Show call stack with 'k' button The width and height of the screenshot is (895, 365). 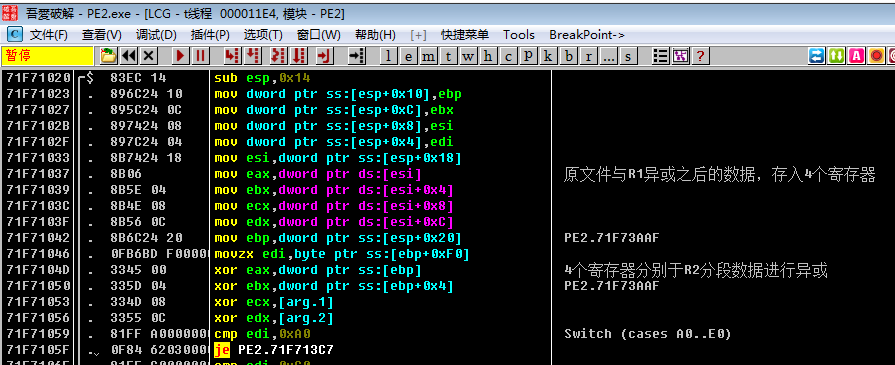click(x=548, y=56)
